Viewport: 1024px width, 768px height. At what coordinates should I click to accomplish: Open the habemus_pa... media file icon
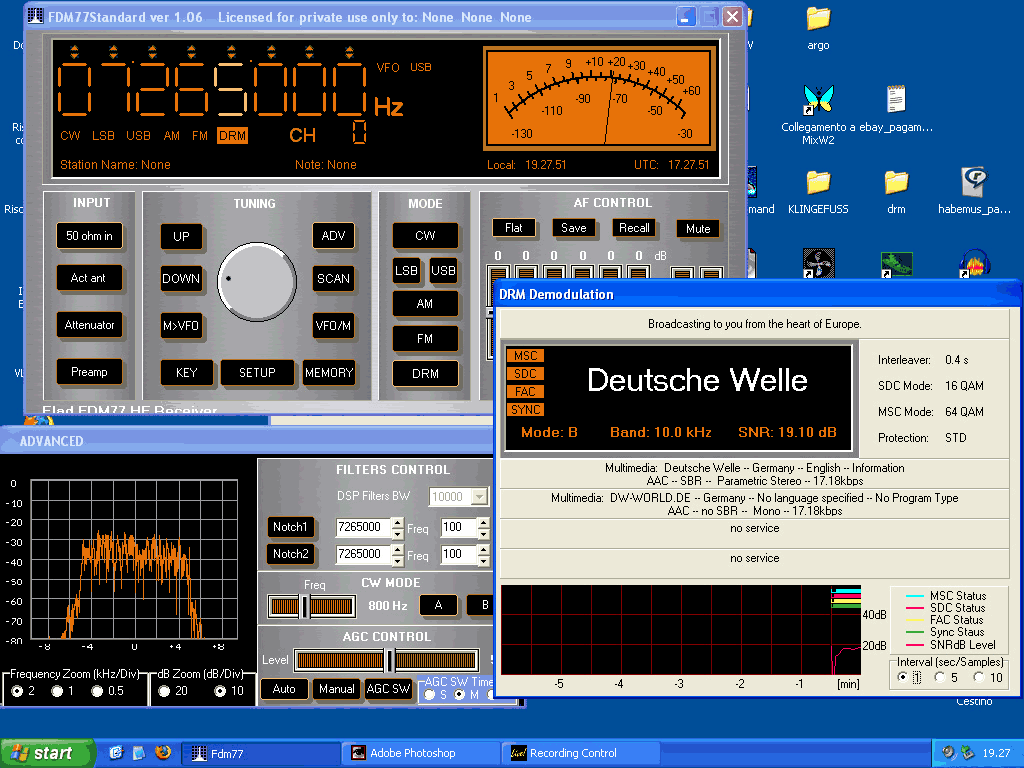pyautogui.click(x=974, y=182)
